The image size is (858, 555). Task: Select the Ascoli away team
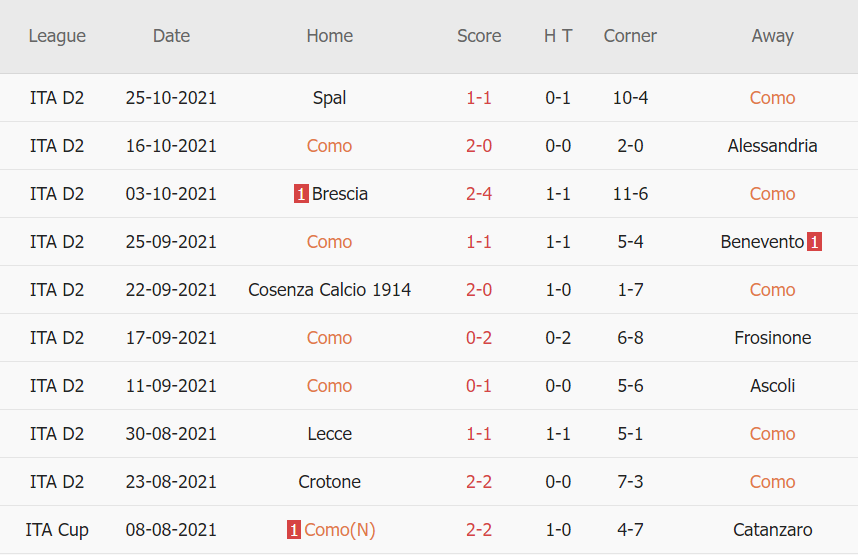pos(772,386)
